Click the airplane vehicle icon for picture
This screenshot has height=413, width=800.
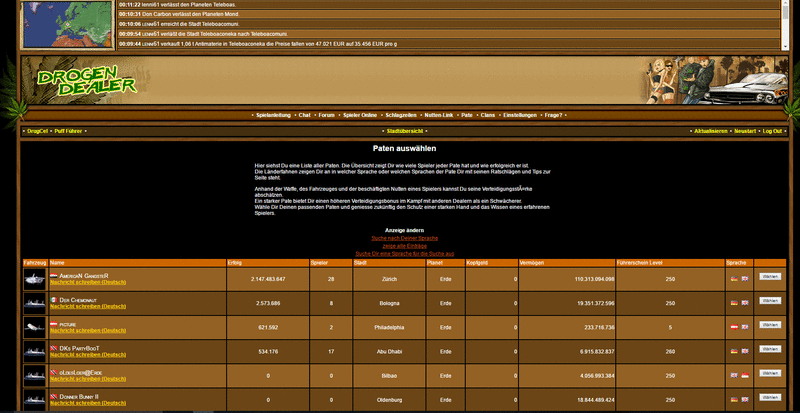pos(35,327)
